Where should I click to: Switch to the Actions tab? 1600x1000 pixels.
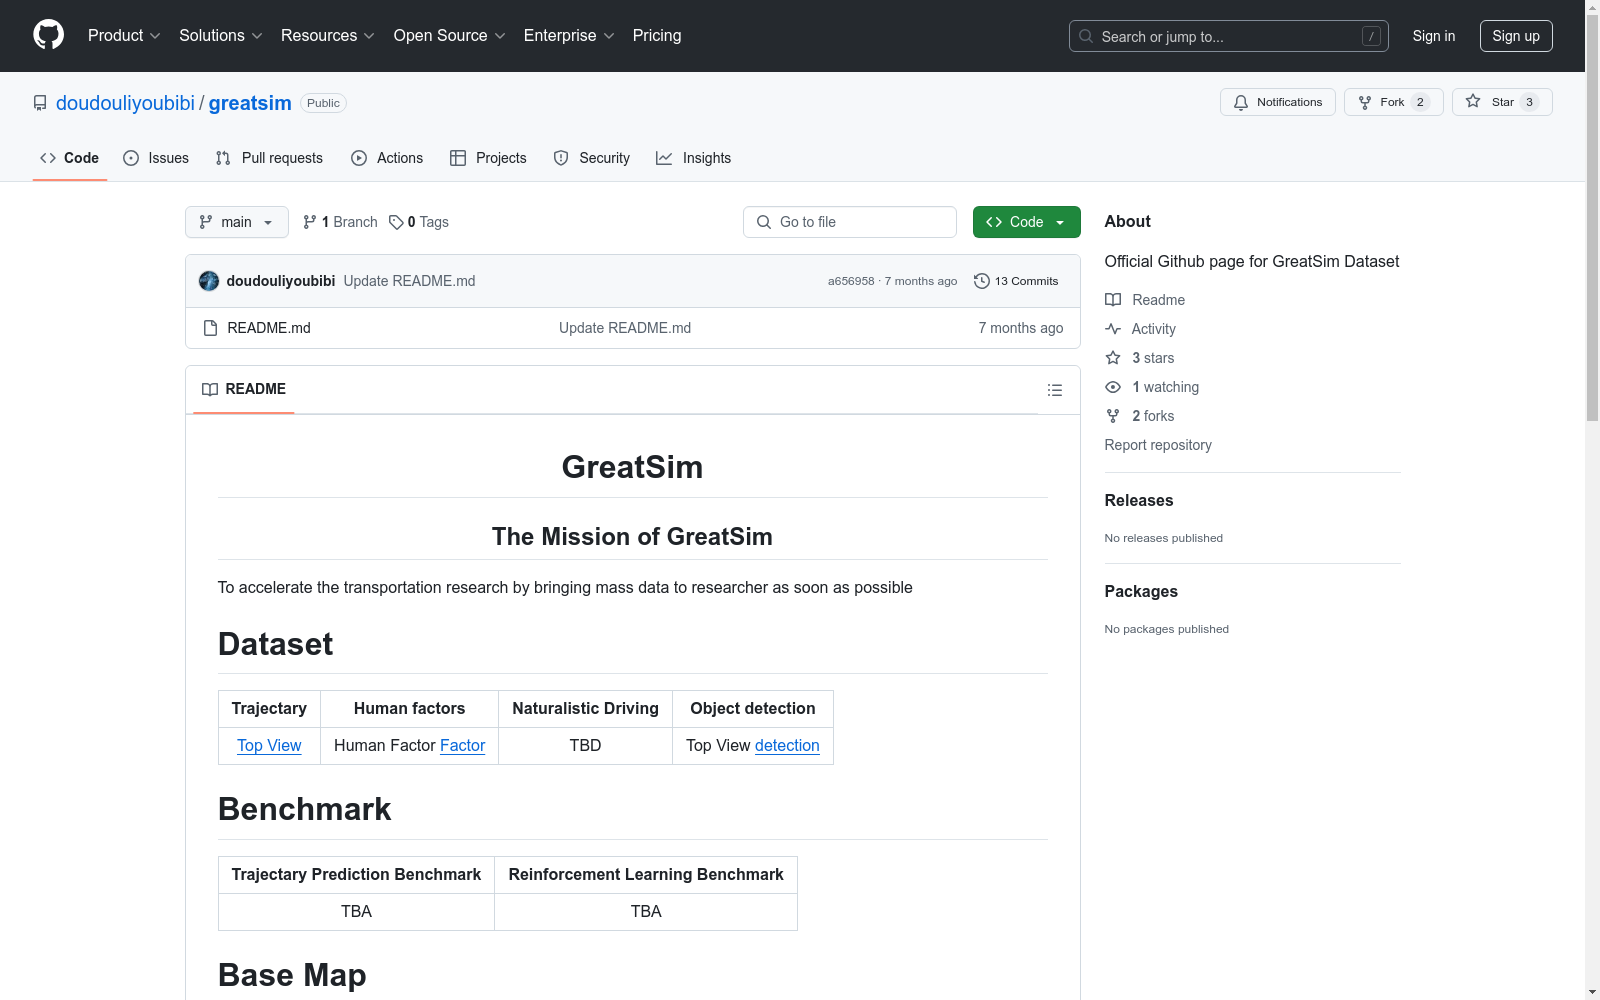click(x=387, y=158)
